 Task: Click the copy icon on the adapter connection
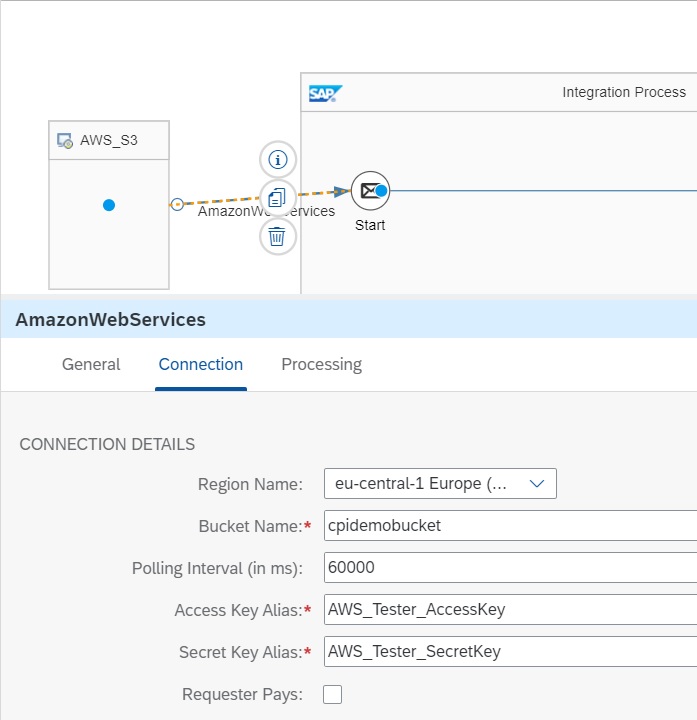(x=277, y=198)
